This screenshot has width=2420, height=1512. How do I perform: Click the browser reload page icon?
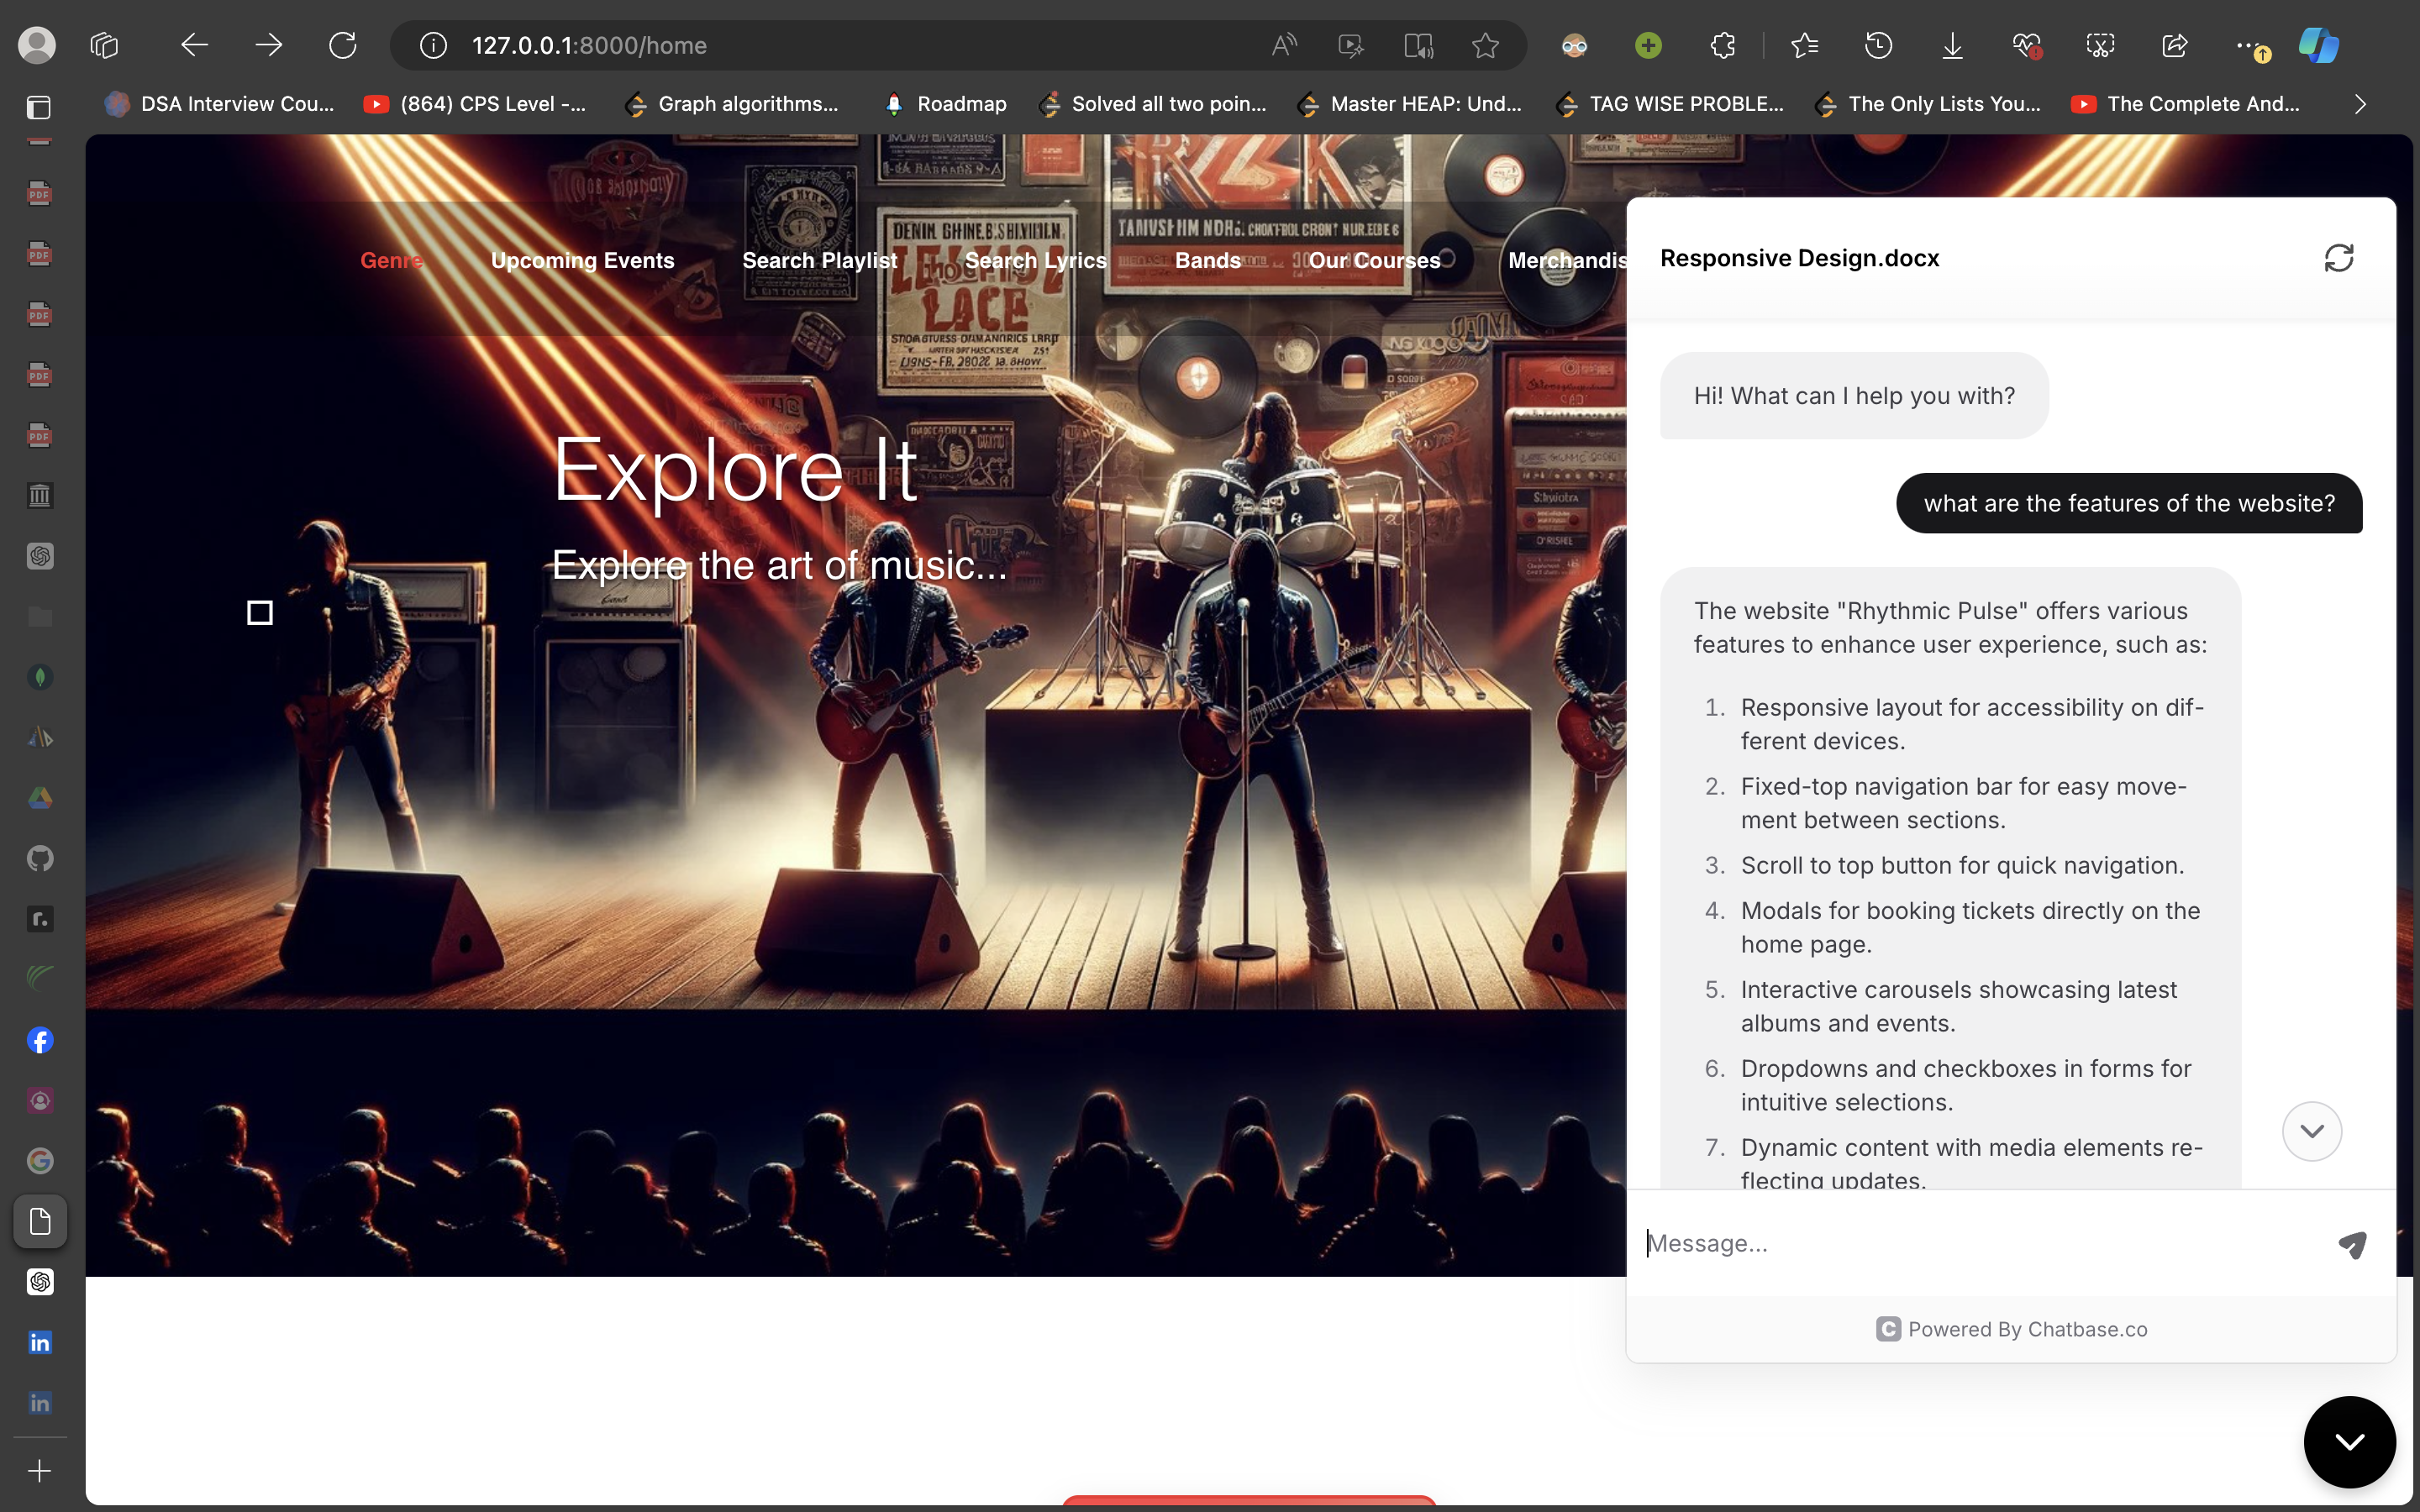point(342,45)
